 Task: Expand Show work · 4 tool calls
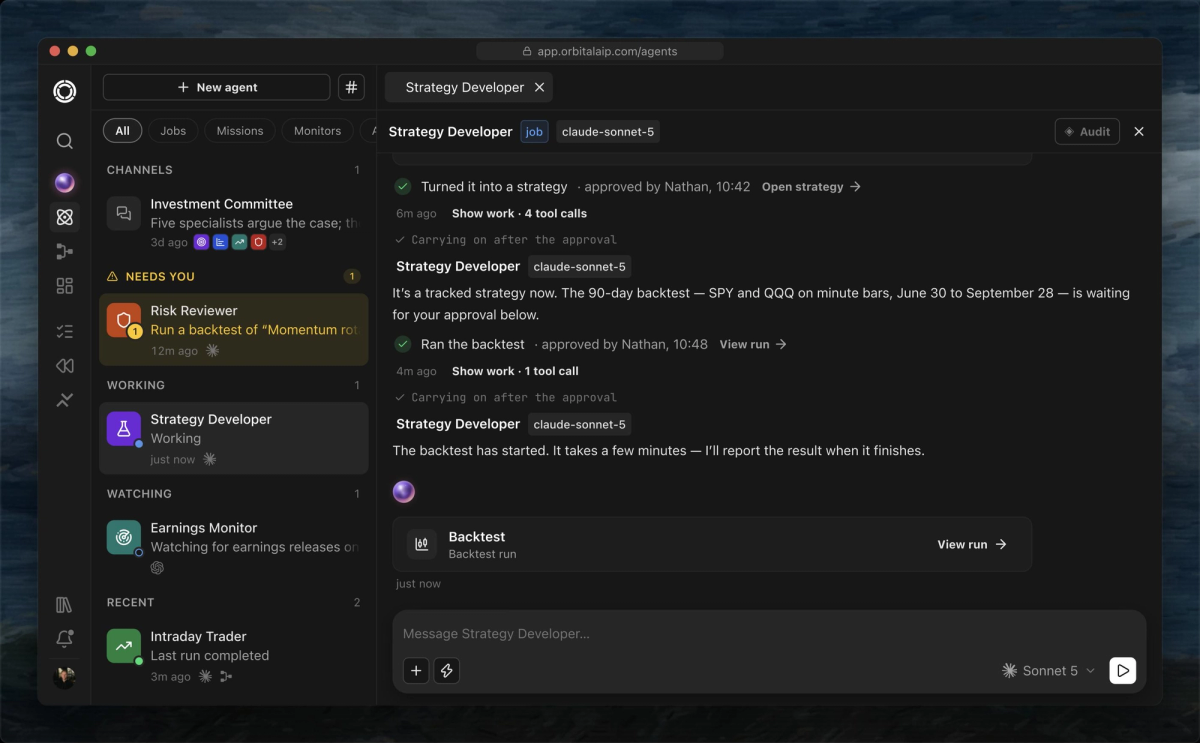pos(519,213)
